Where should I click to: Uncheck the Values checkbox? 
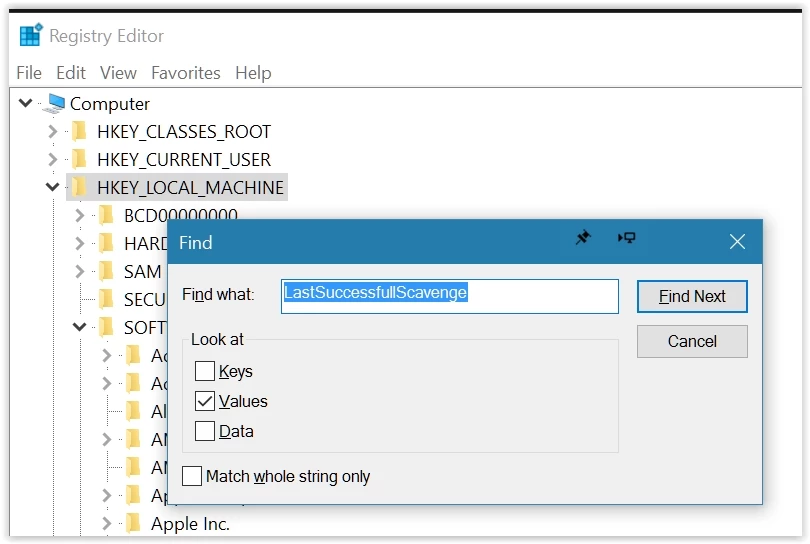[x=205, y=401]
